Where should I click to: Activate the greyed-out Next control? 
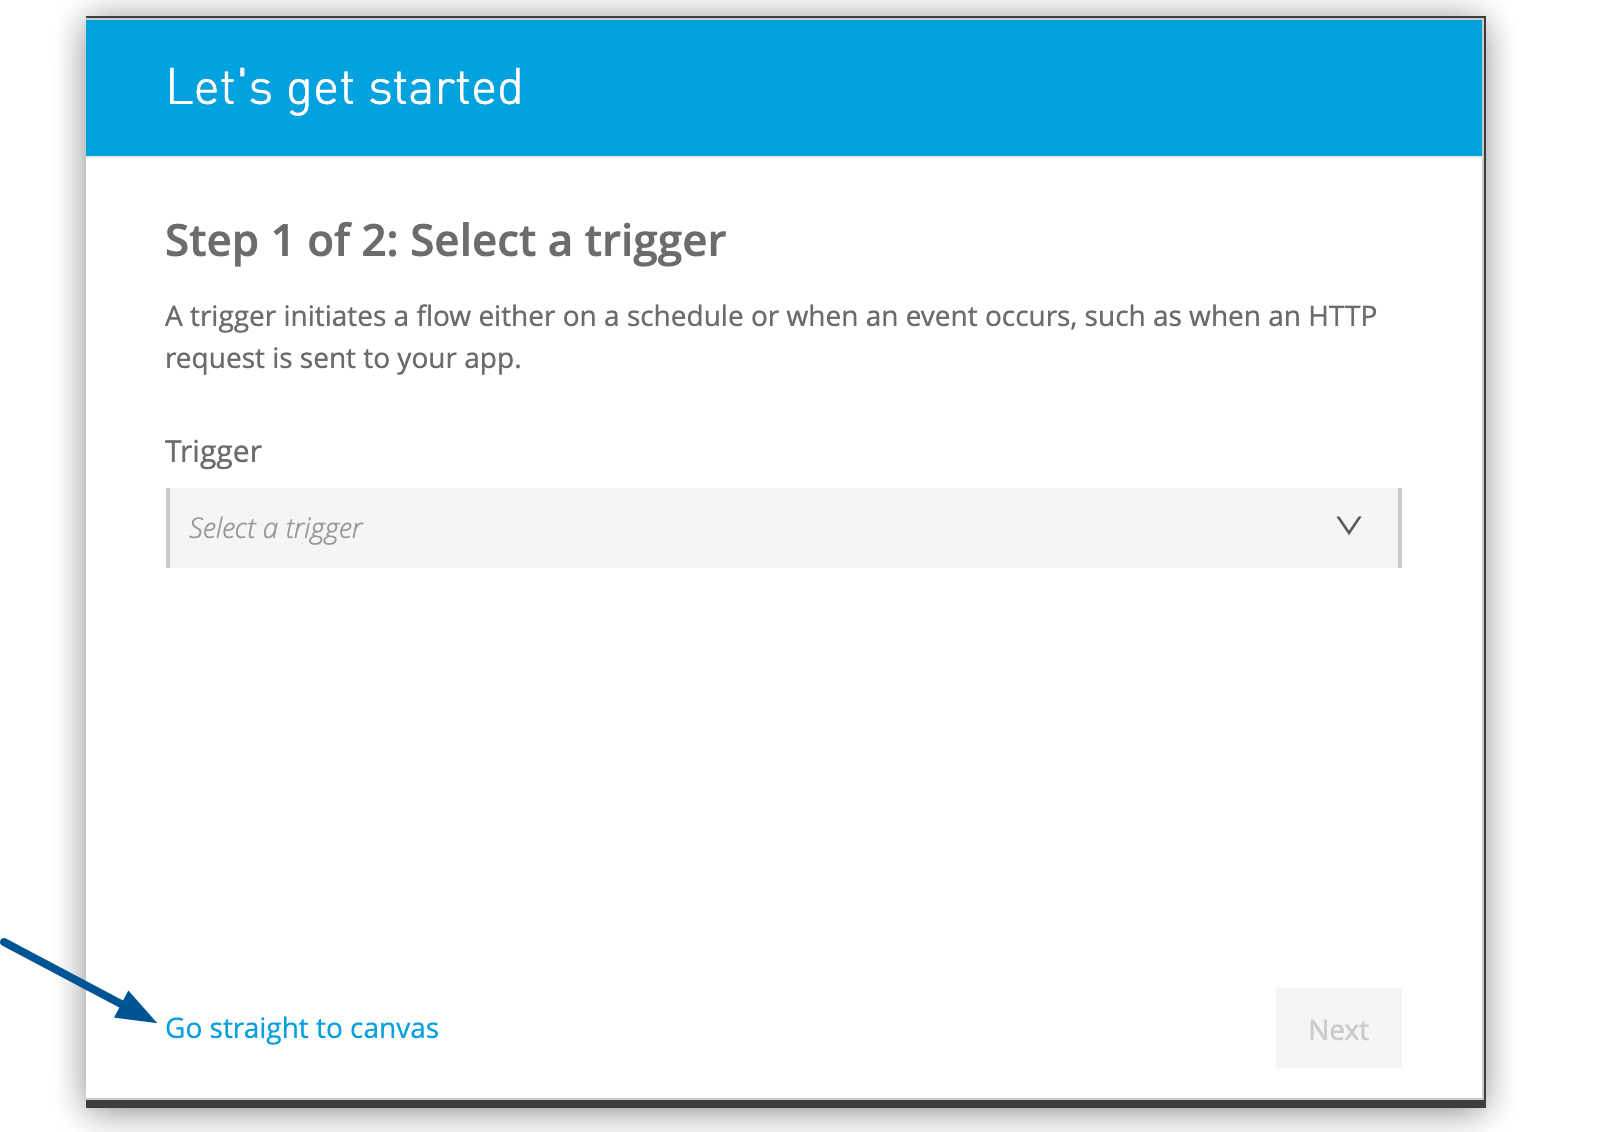(1338, 1028)
